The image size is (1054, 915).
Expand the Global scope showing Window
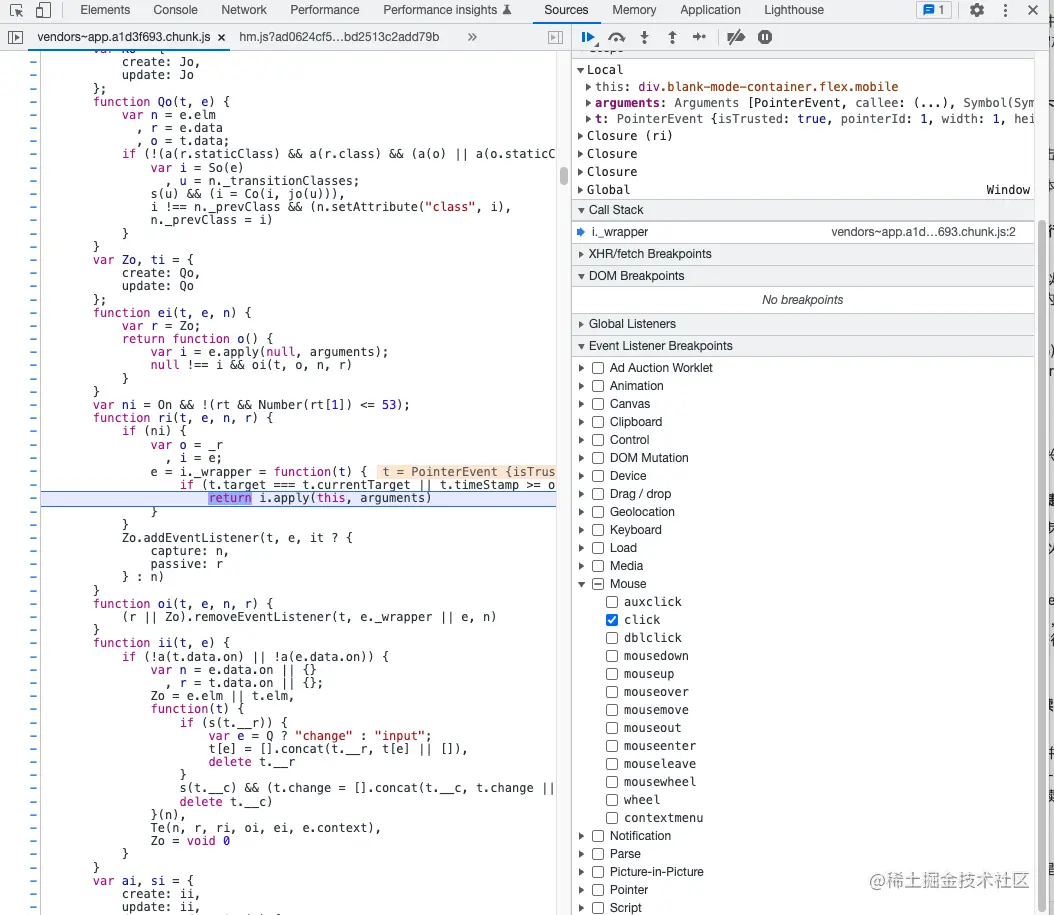581,190
